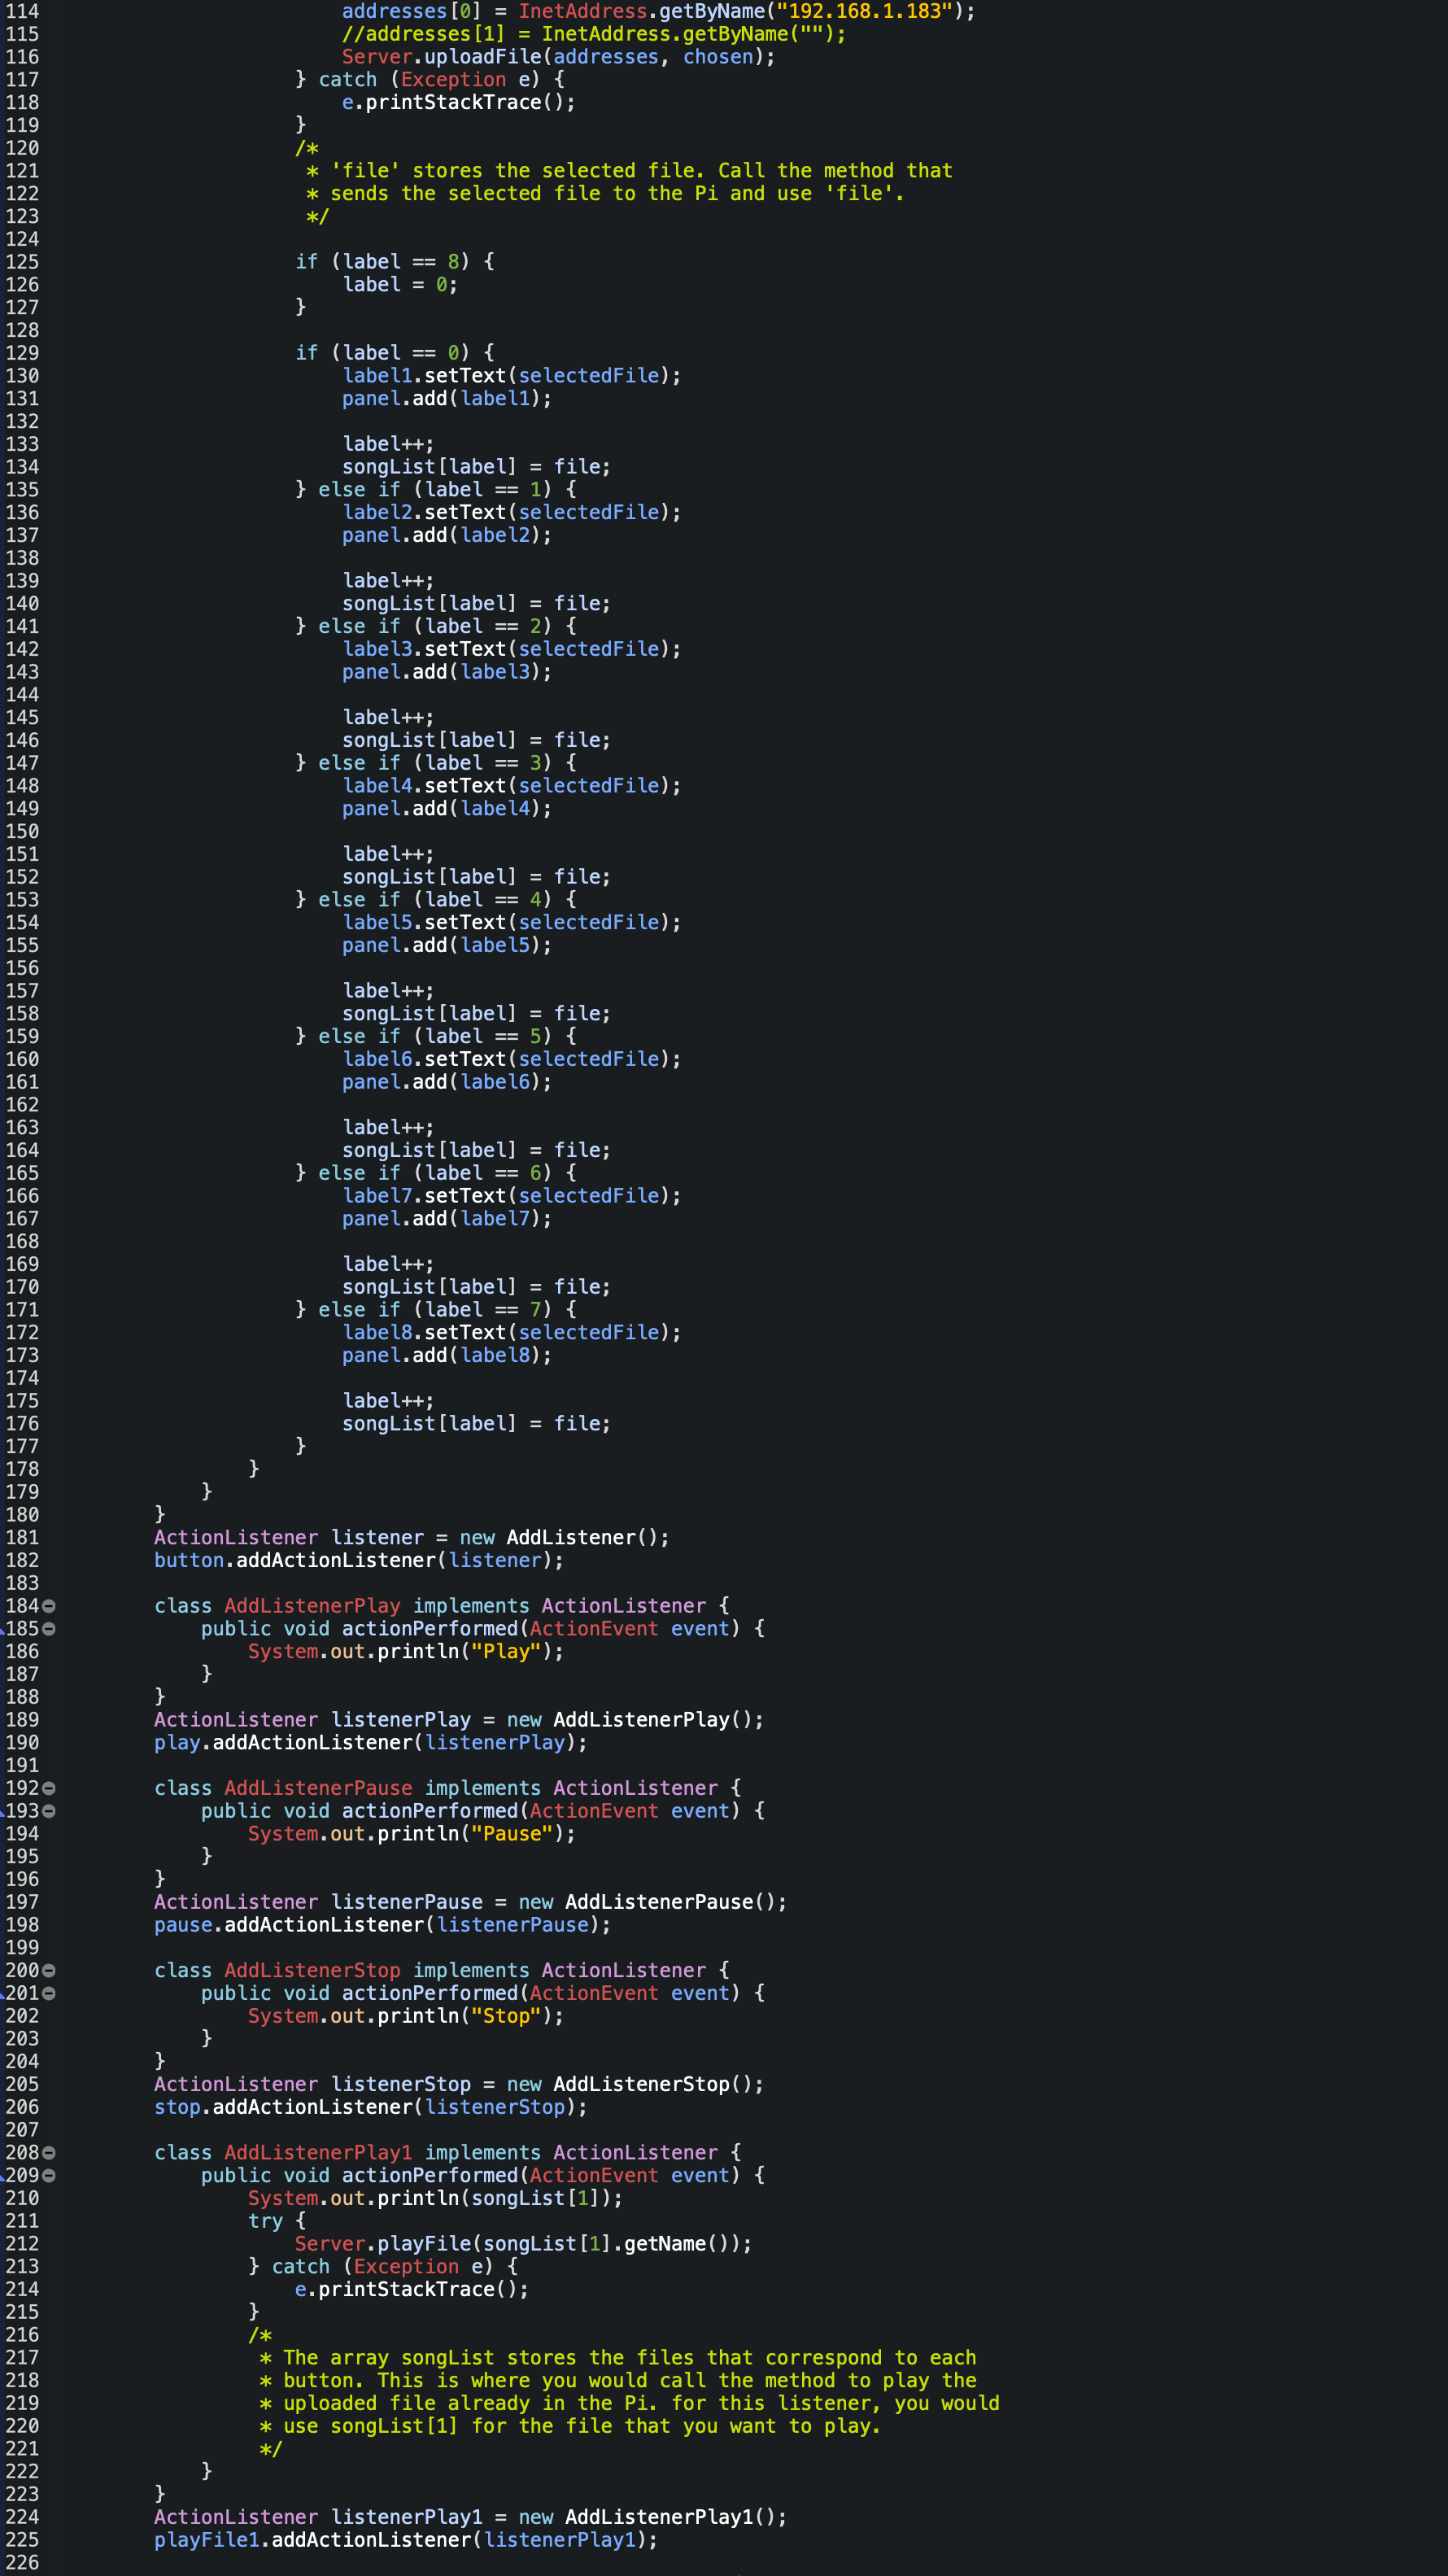Click the AddListenerStop class declaration name
Viewport: 1448px width, 2576px height.
click(312, 1970)
